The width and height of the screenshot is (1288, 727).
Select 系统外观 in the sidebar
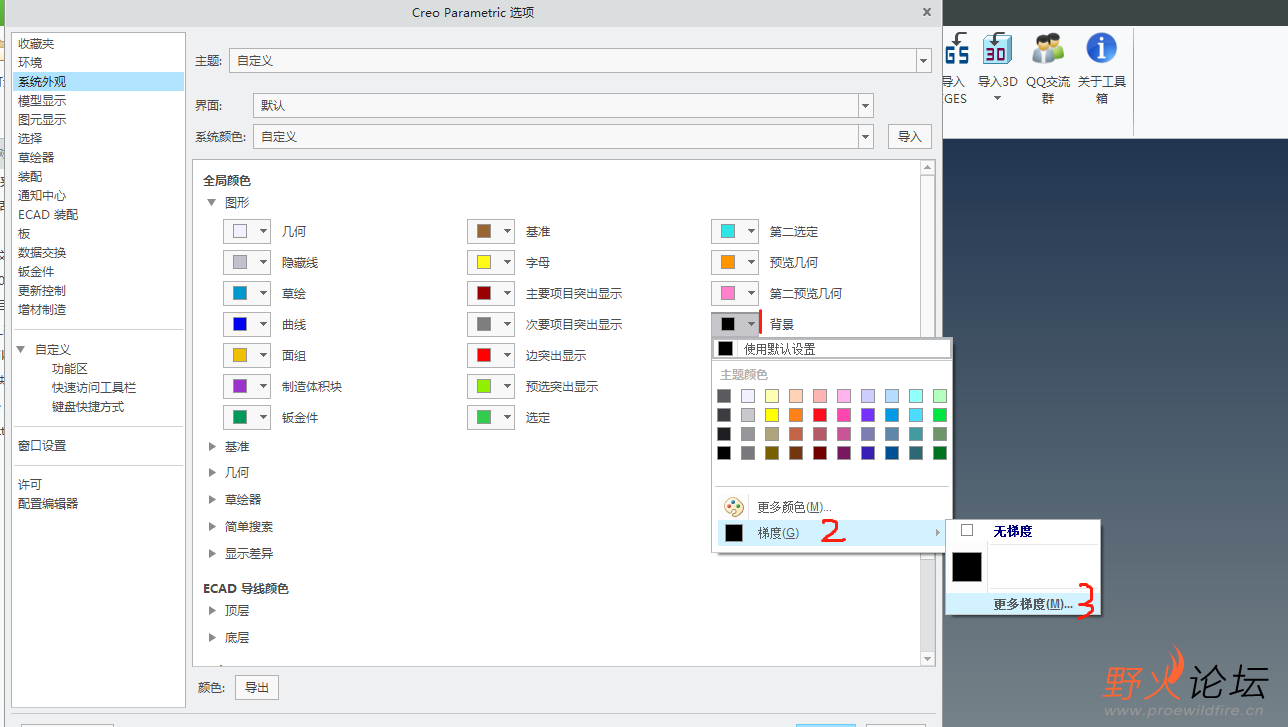[99, 82]
